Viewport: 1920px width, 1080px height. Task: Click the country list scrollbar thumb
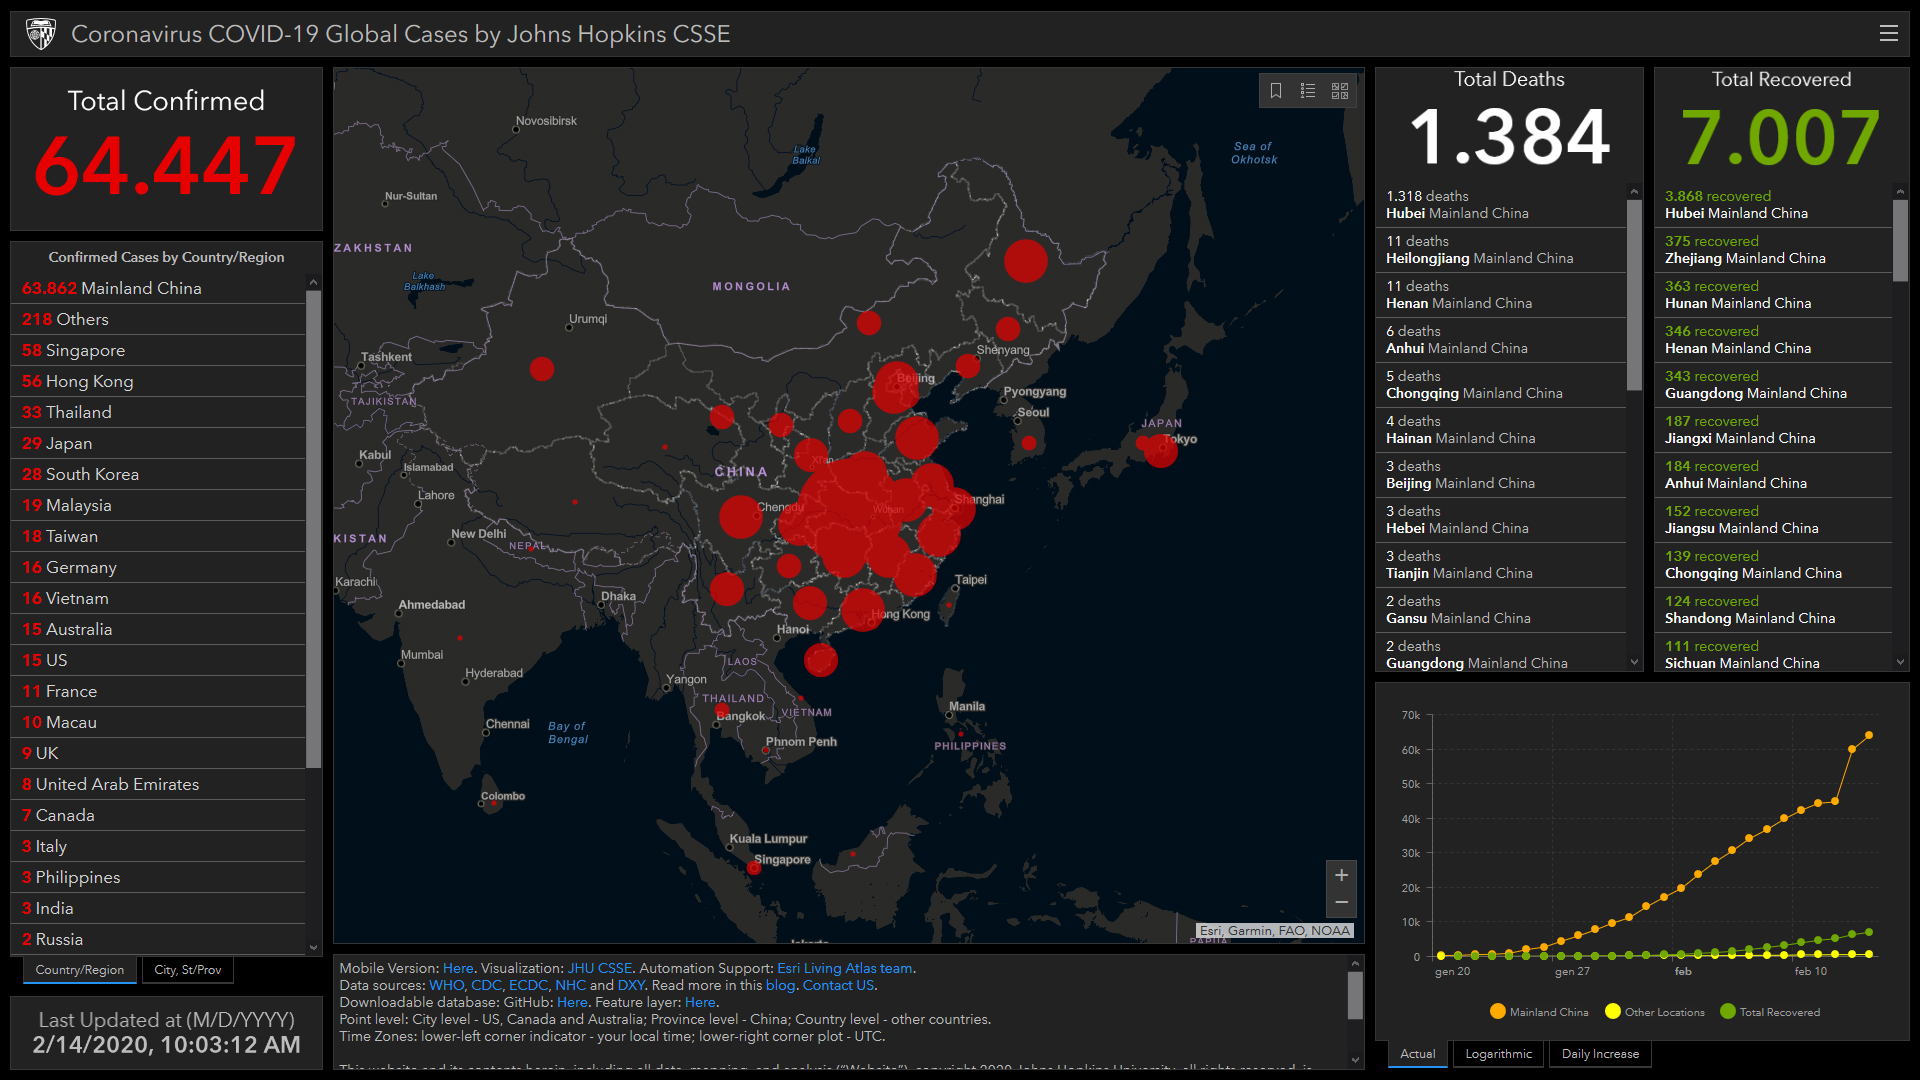pos(313,529)
